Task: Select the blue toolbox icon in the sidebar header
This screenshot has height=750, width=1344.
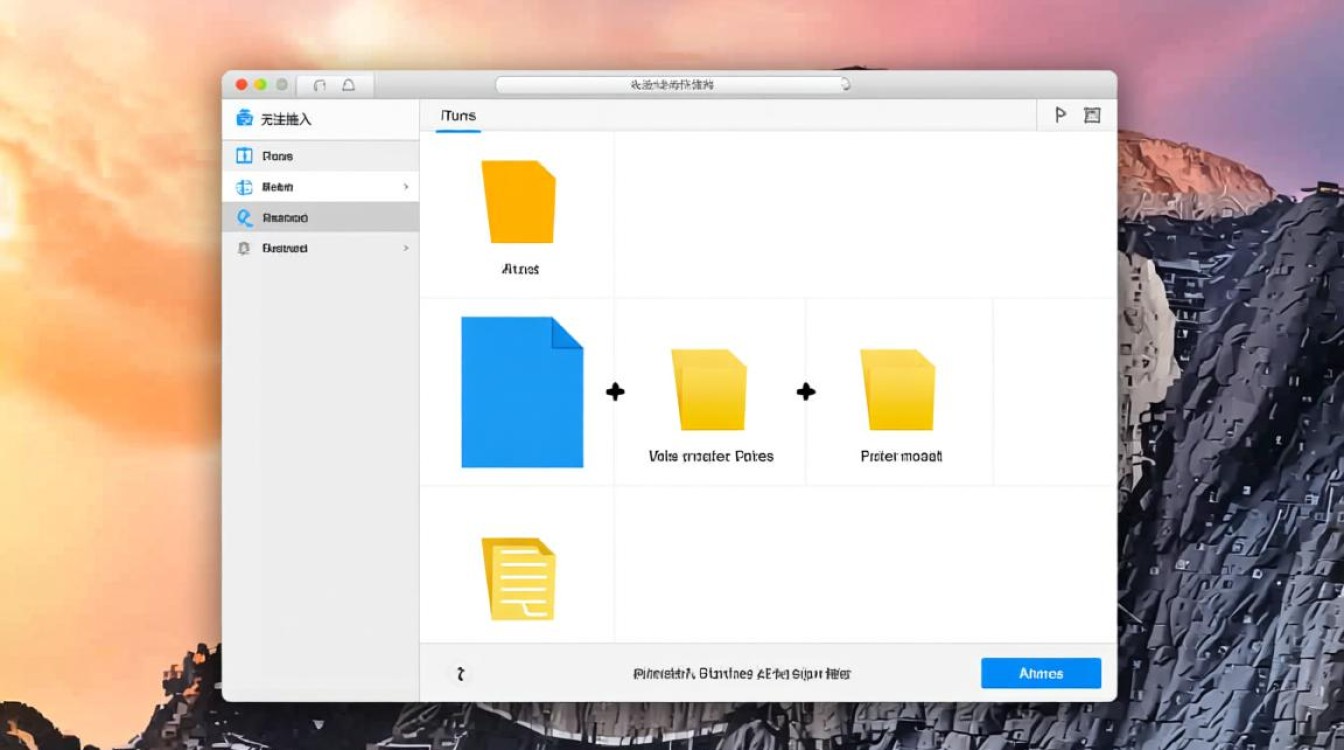Action: (246, 117)
